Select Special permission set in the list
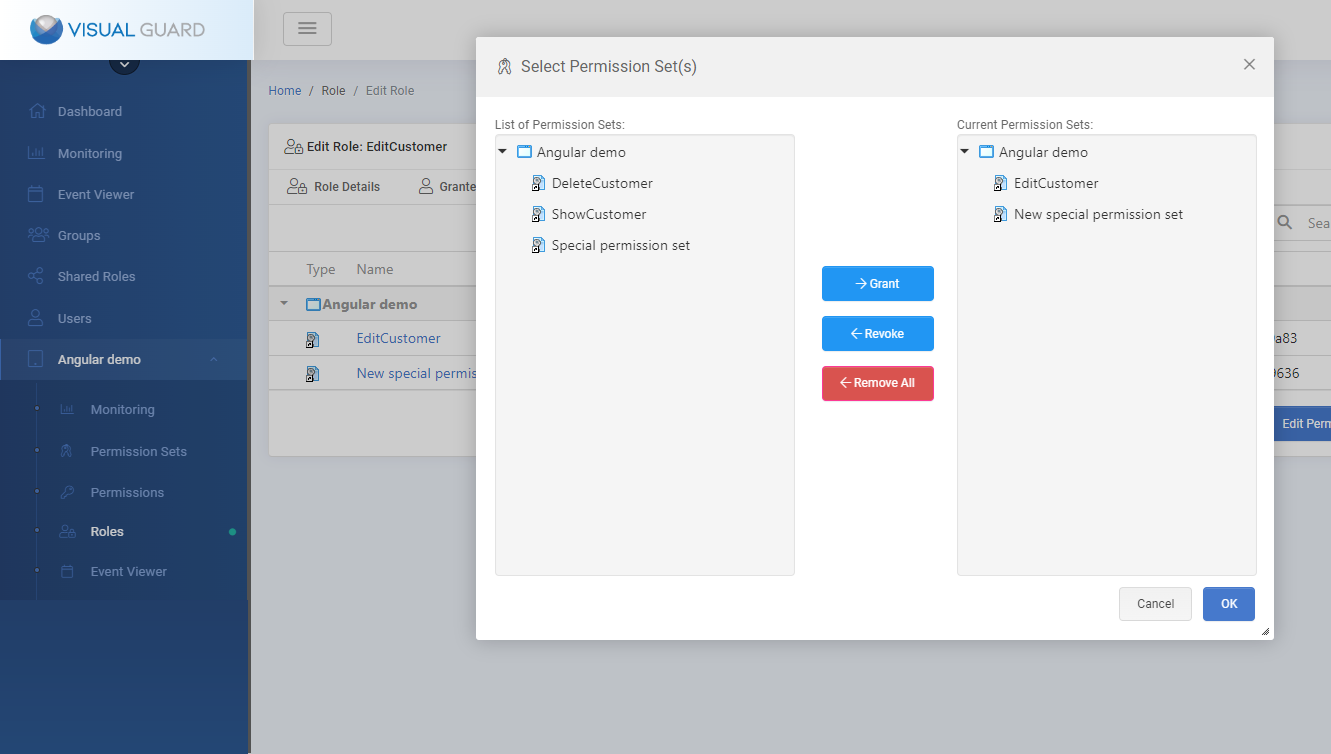 click(620, 246)
